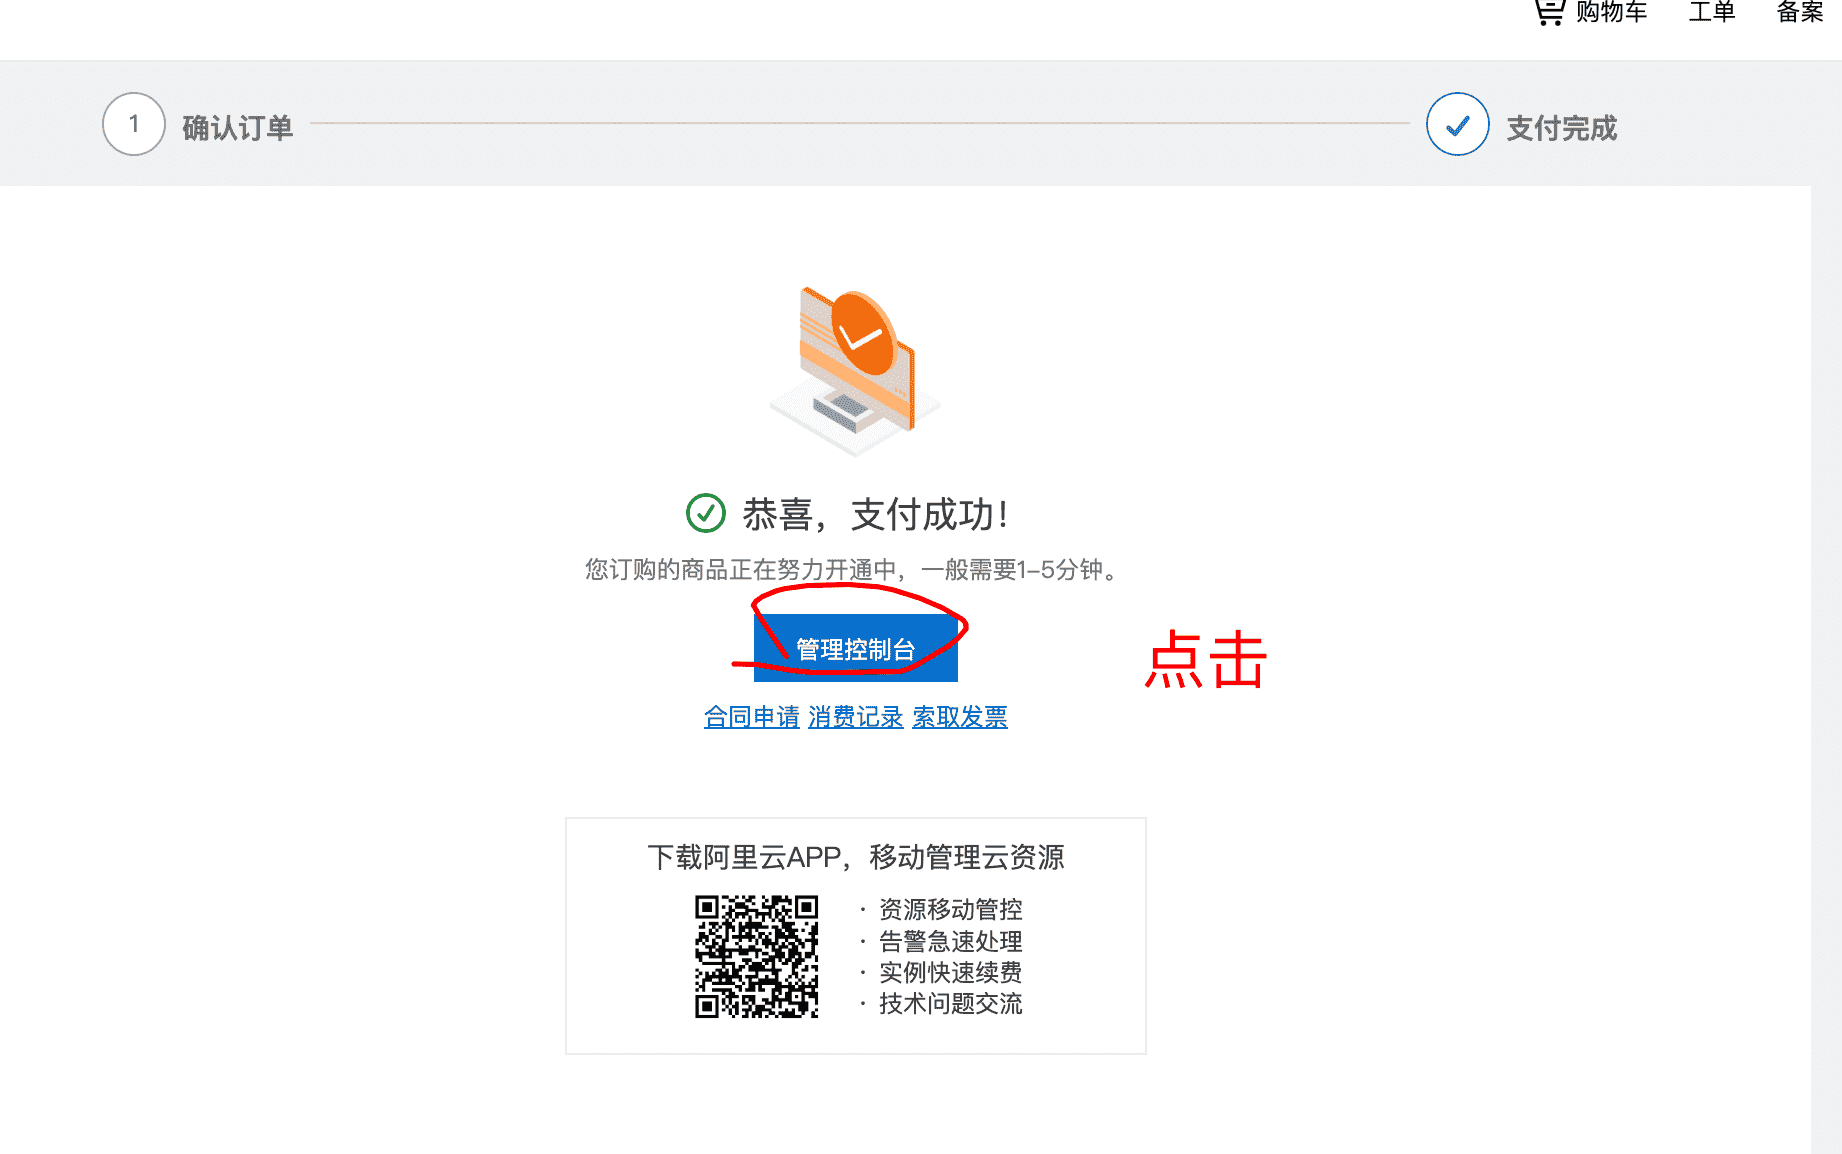Click the Aliyun APP QR code

[x=757, y=955]
